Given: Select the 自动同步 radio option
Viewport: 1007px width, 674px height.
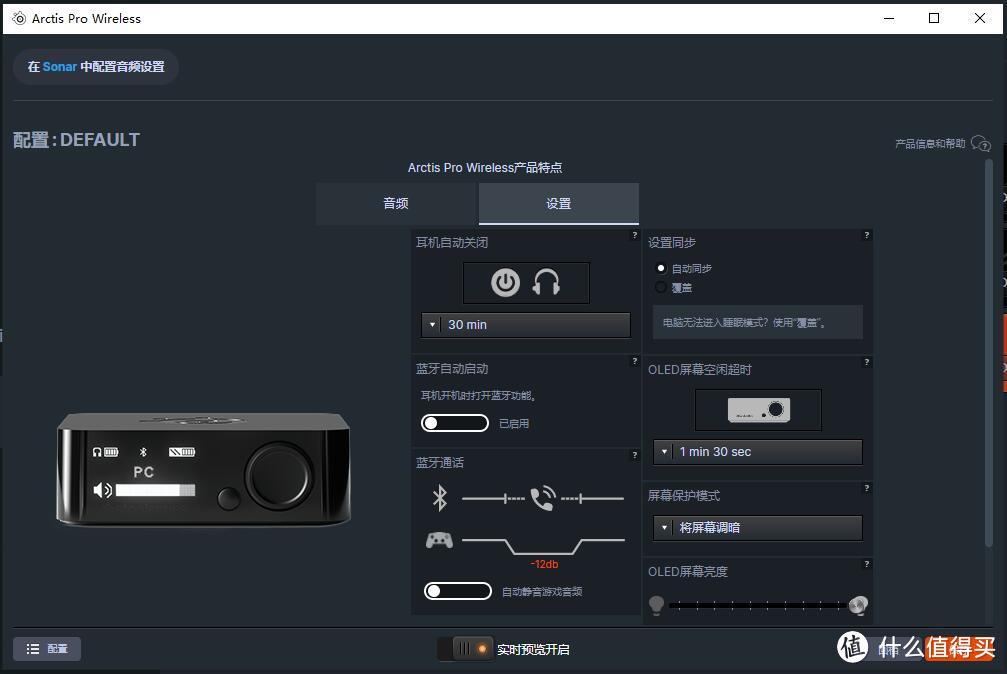Looking at the screenshot, I should coord(661,268).
